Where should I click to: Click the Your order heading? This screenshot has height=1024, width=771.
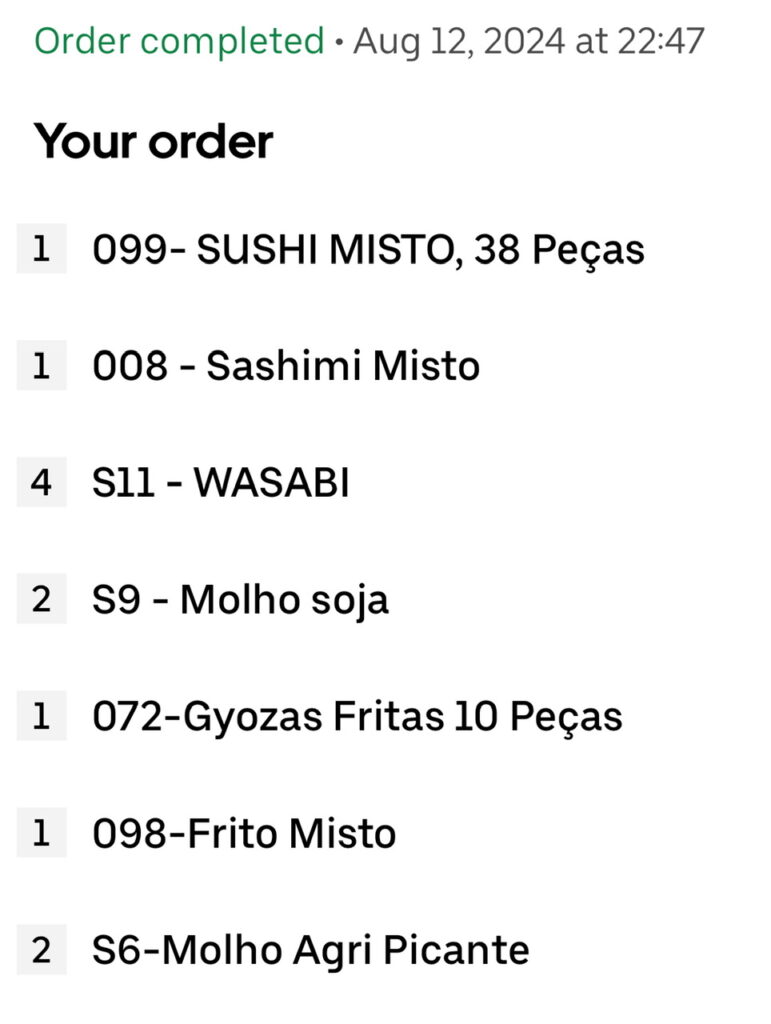click(153, 142)
